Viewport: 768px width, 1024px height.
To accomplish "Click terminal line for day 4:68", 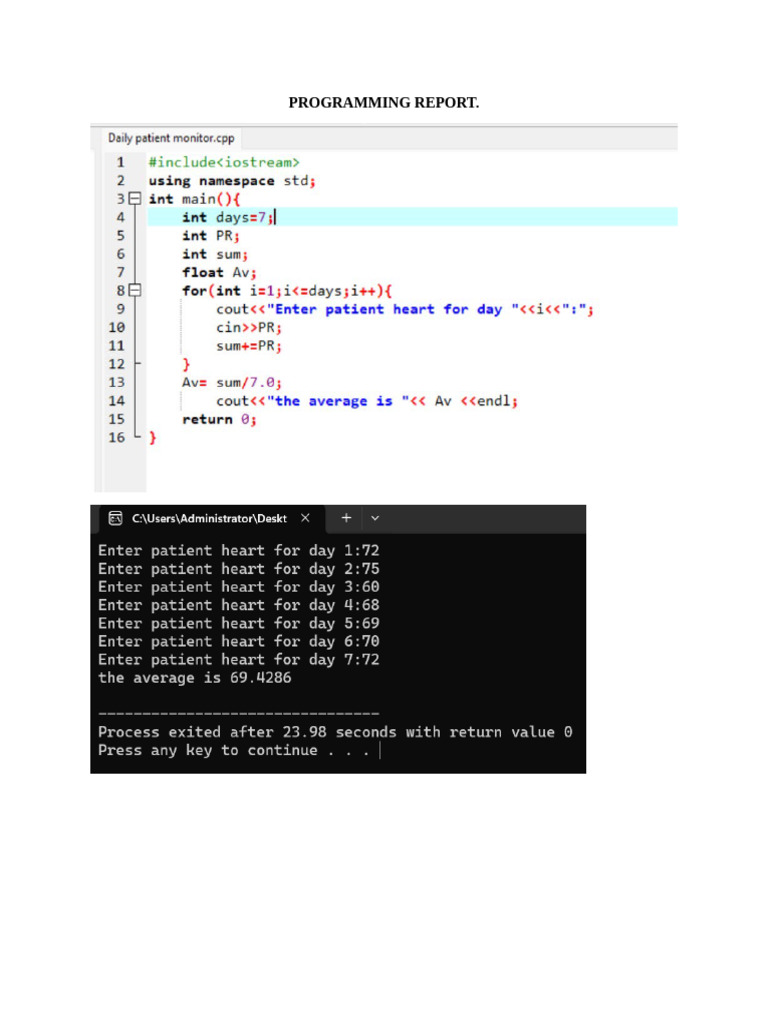I will (x=238, y=605).
